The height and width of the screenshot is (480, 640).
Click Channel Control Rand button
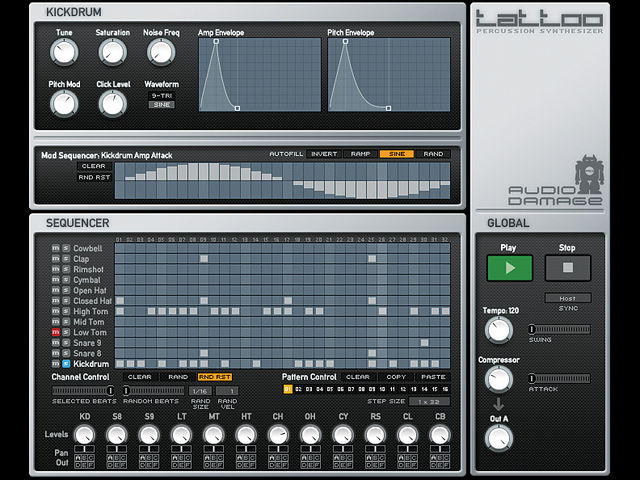coord(178,377)
